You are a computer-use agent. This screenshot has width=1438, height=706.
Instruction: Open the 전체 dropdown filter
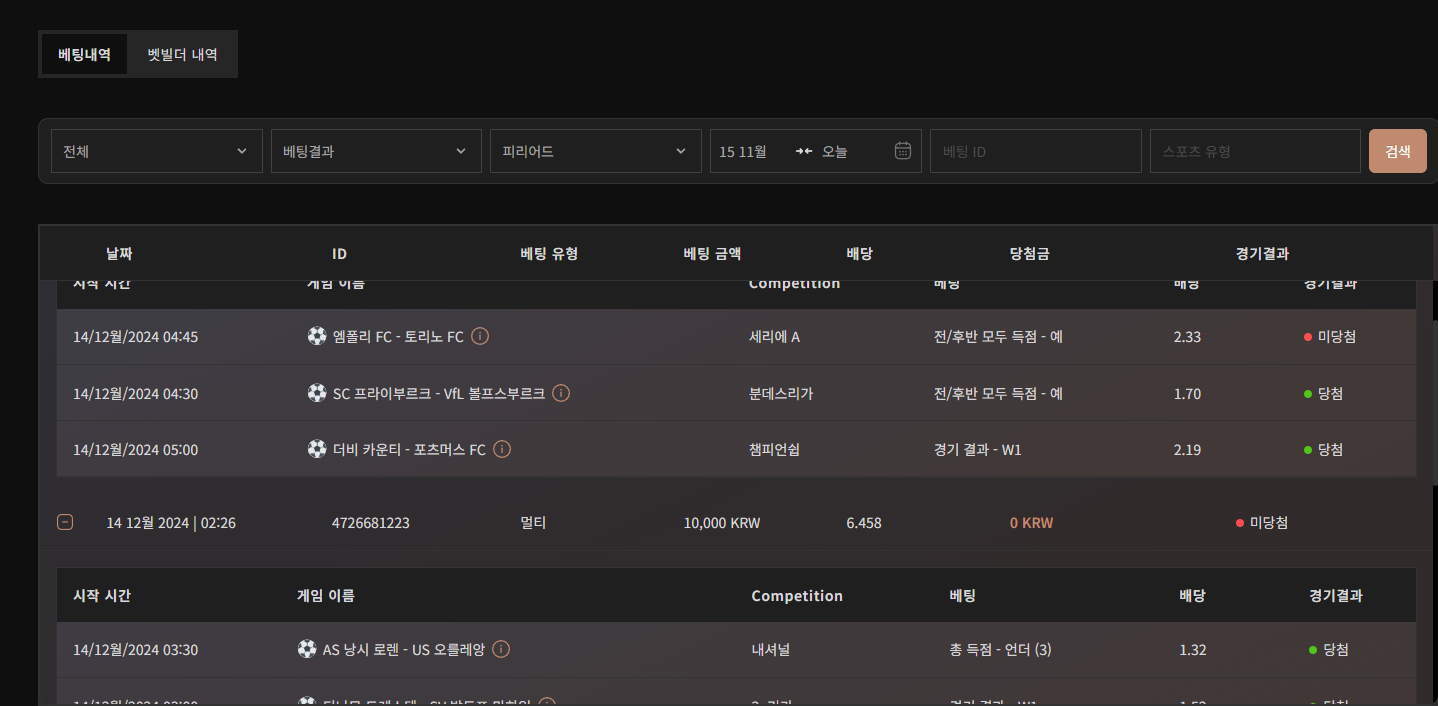point(156,151)
